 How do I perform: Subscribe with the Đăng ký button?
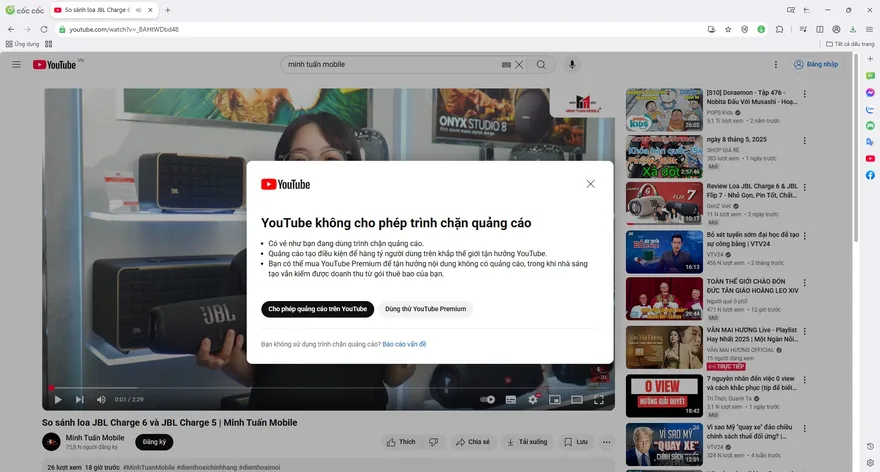click(154, 442)
